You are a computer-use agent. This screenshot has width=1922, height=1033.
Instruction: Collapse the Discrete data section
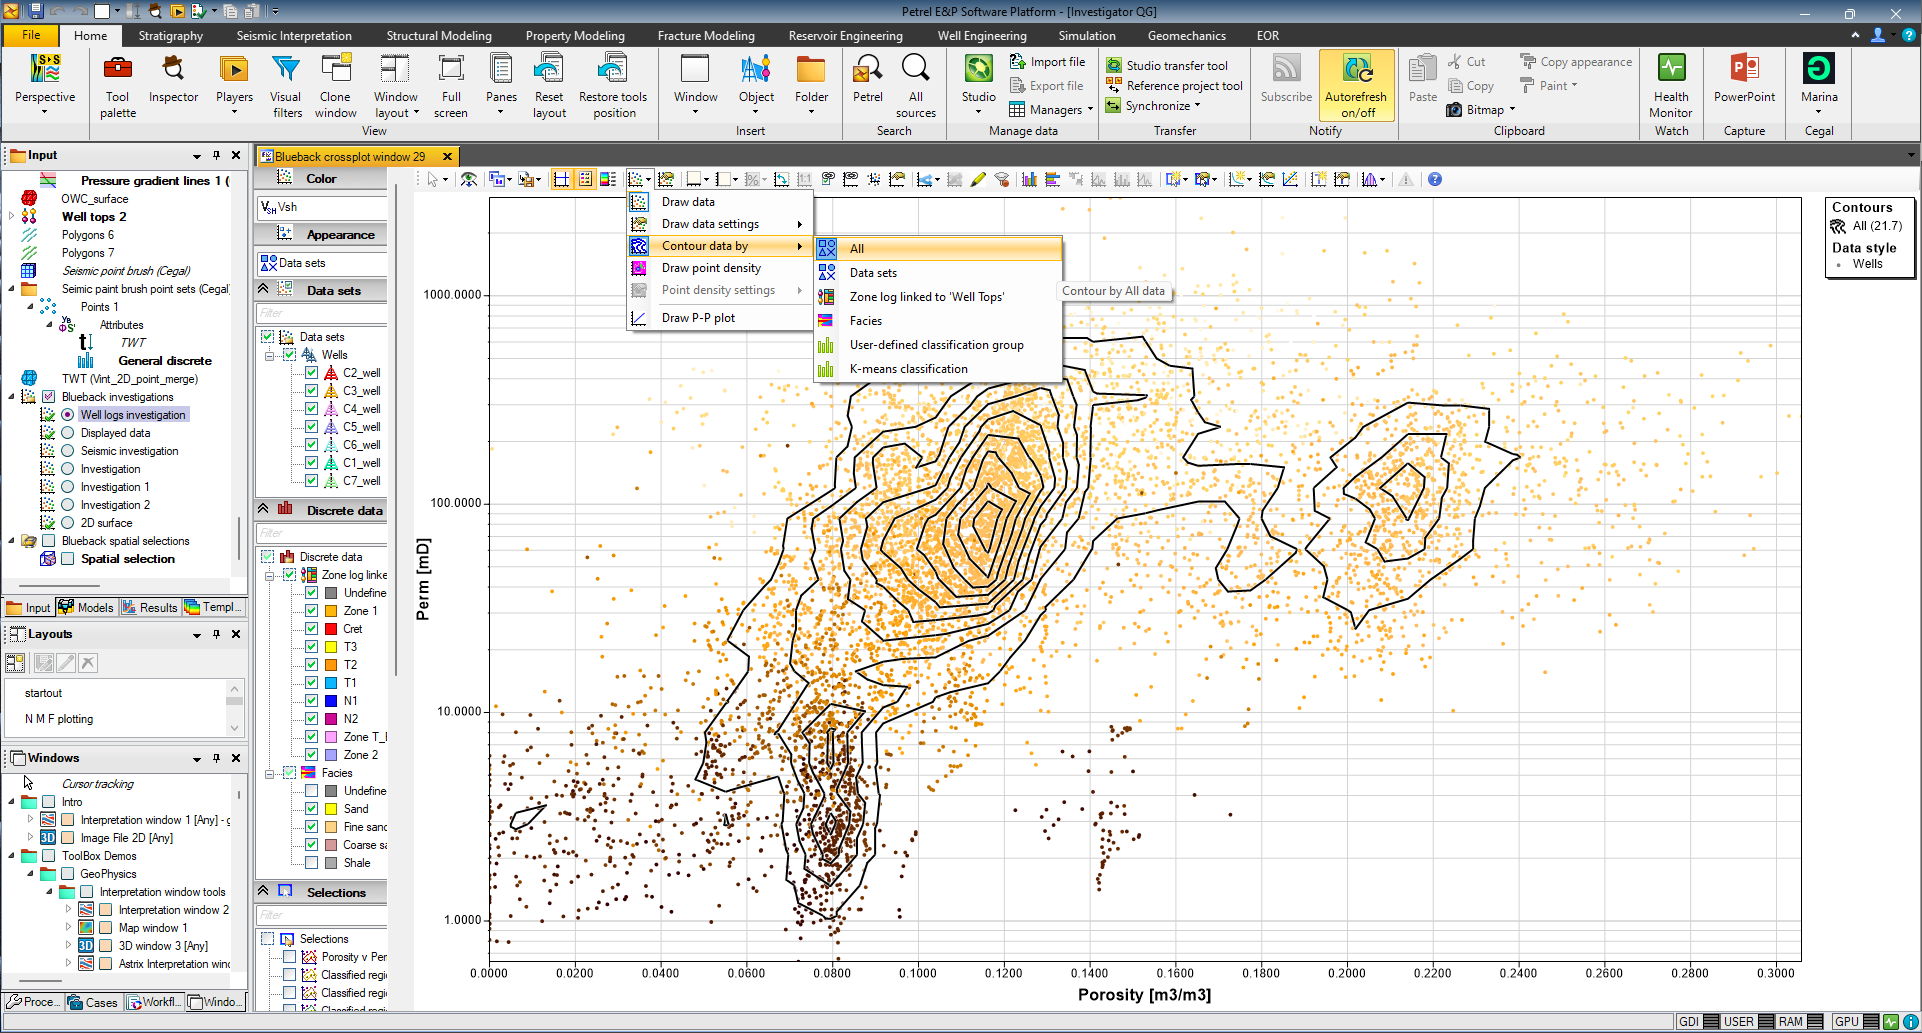263,509
